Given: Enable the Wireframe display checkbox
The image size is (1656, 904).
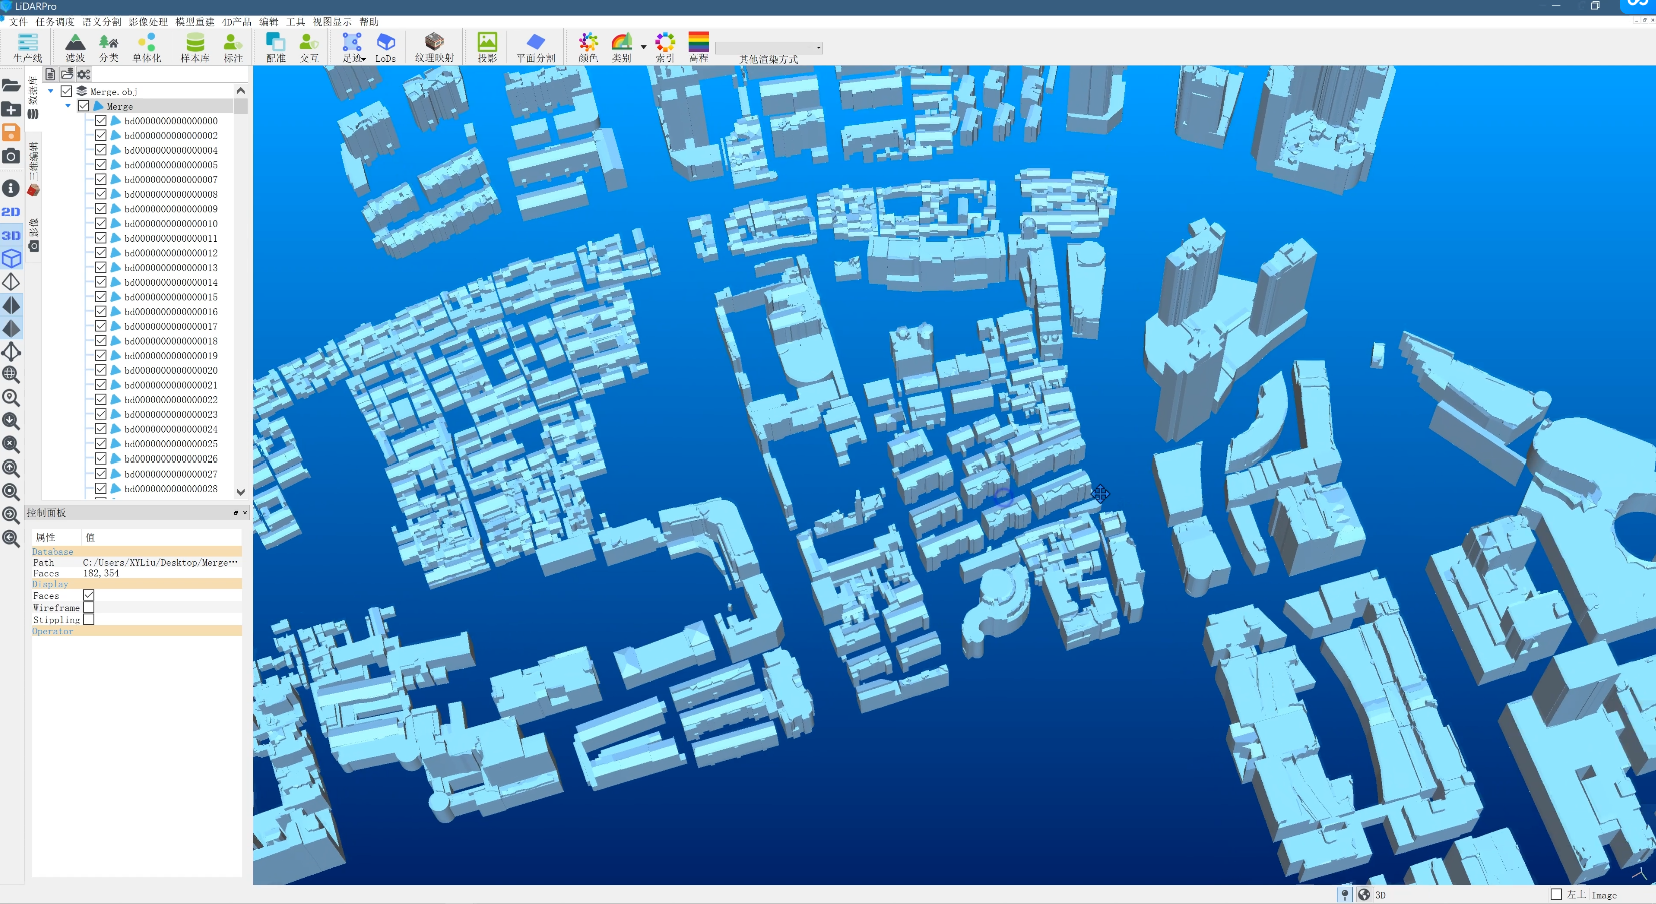Looking at the screenshot, I should tap(89, 607).
